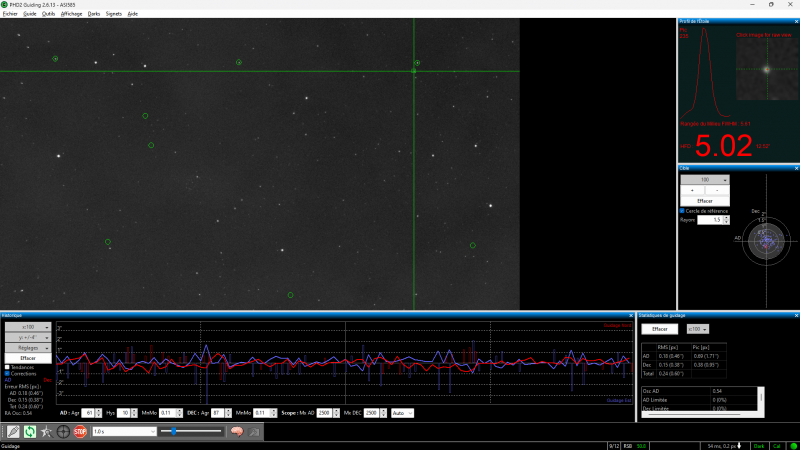Viewport: 800px width, 450px height.
Task: Click the AD Hys value field
Action: [x=124, y=413]
